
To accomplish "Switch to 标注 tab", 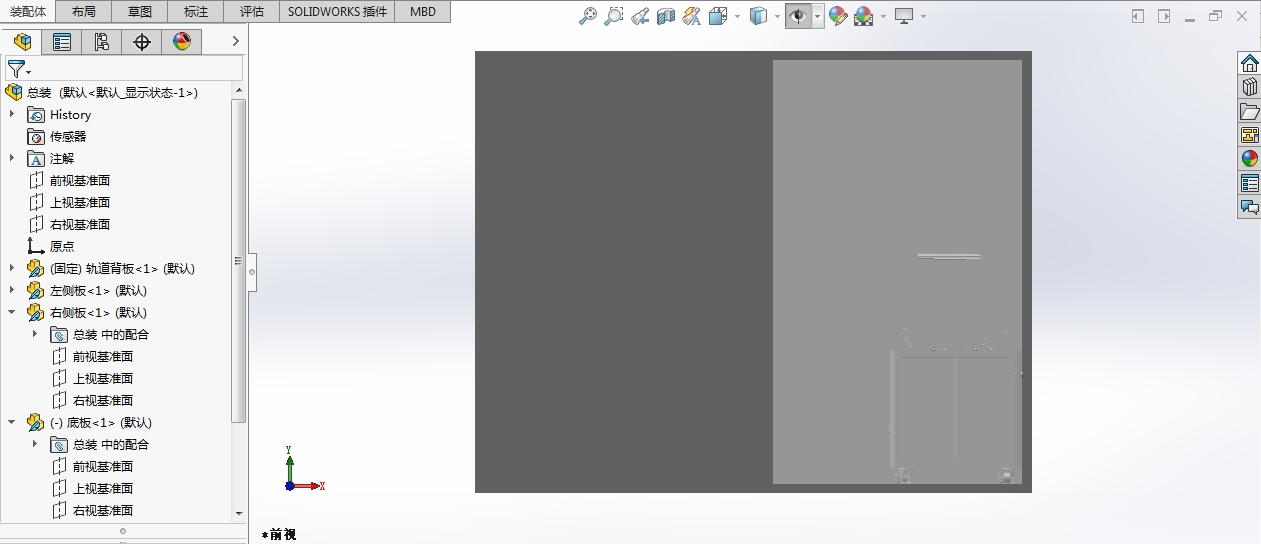I will [x=197, y=12].
